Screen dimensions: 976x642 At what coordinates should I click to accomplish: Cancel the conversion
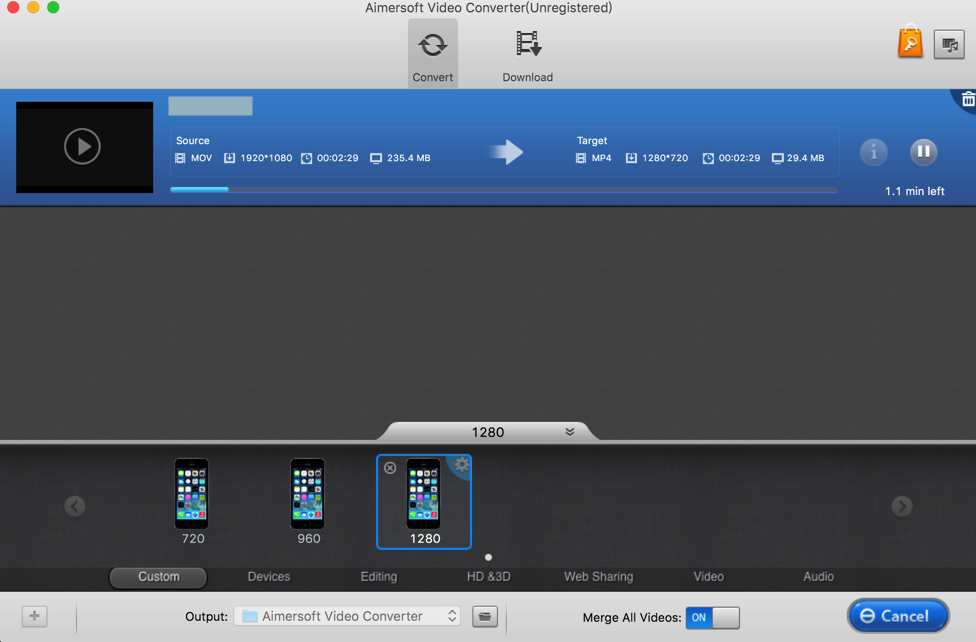(x=898, y=616)
